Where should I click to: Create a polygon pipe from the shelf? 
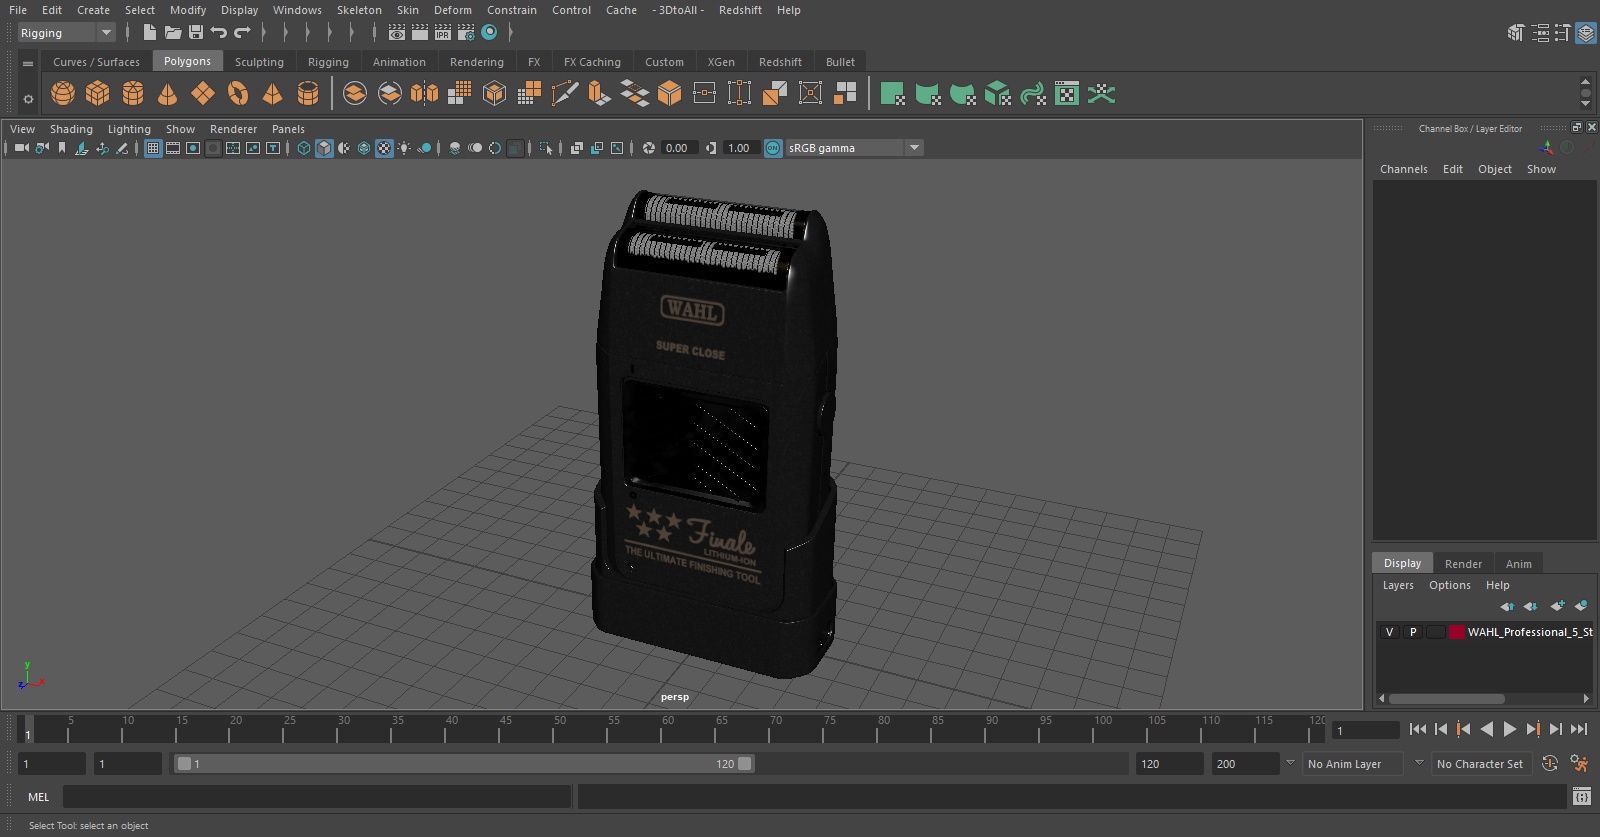pyautogui.click(x=308, y=94)
